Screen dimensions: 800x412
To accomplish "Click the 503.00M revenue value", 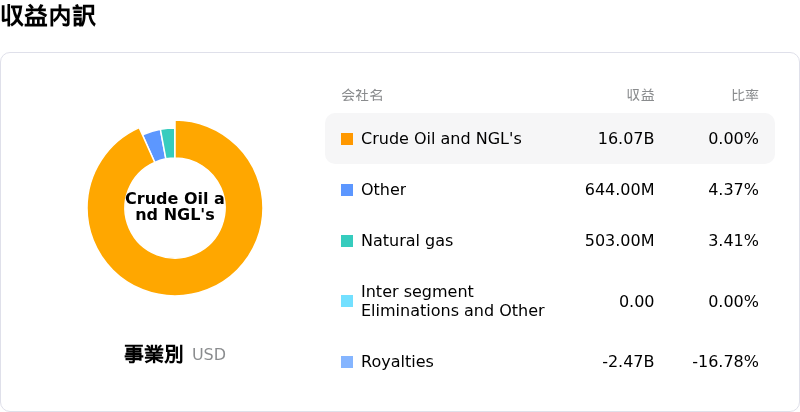I will (619, 241).
